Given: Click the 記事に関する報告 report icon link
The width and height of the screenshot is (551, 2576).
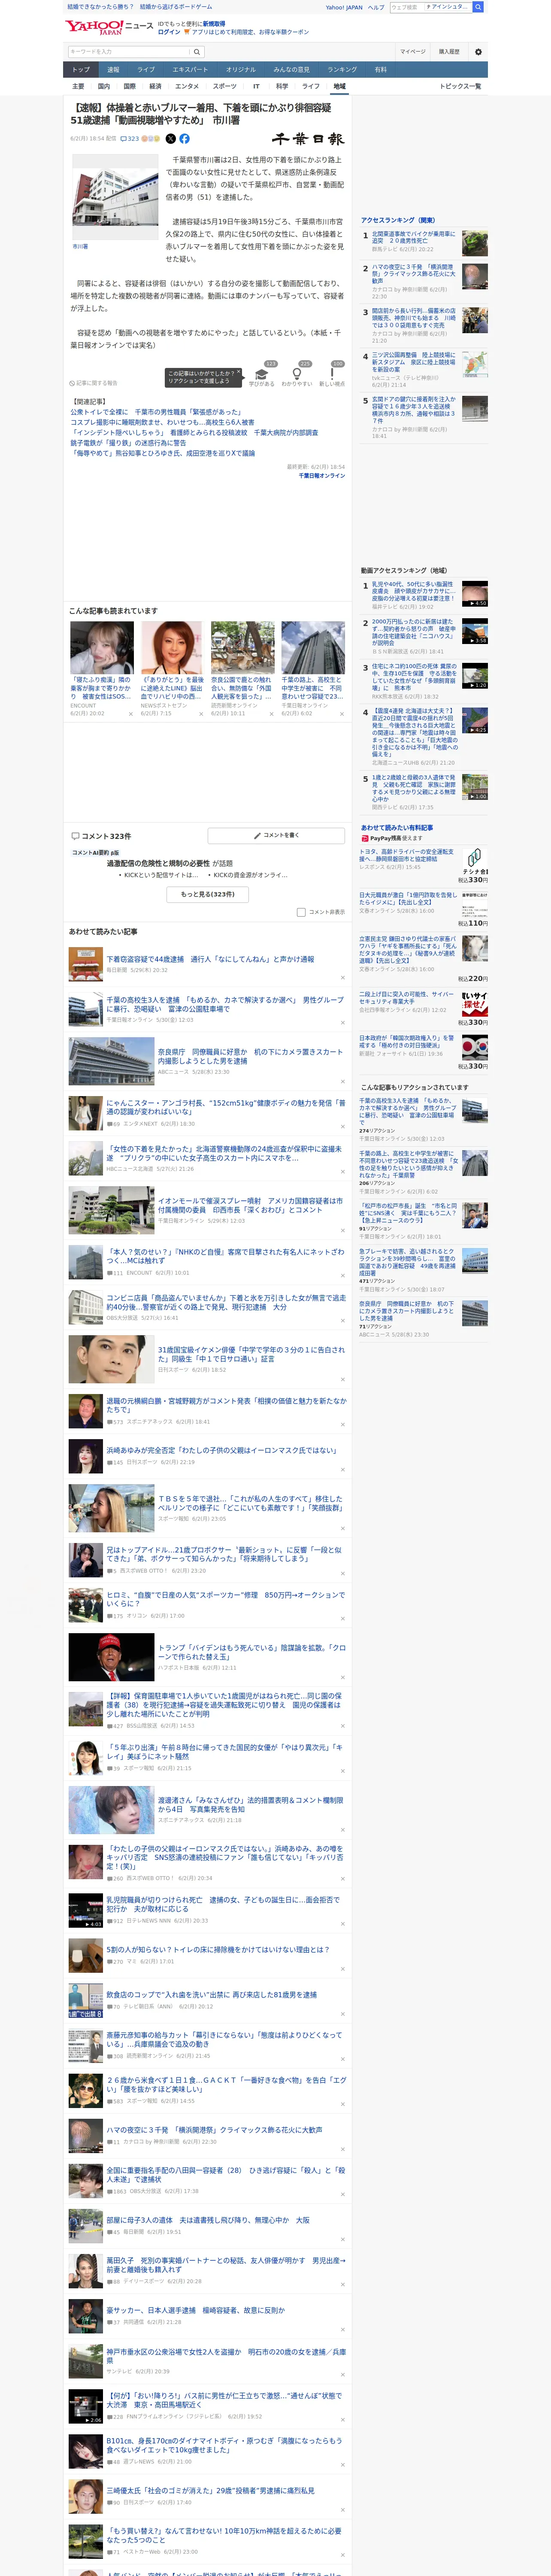Looking at the screenshot, I should [x=93, y=383].
